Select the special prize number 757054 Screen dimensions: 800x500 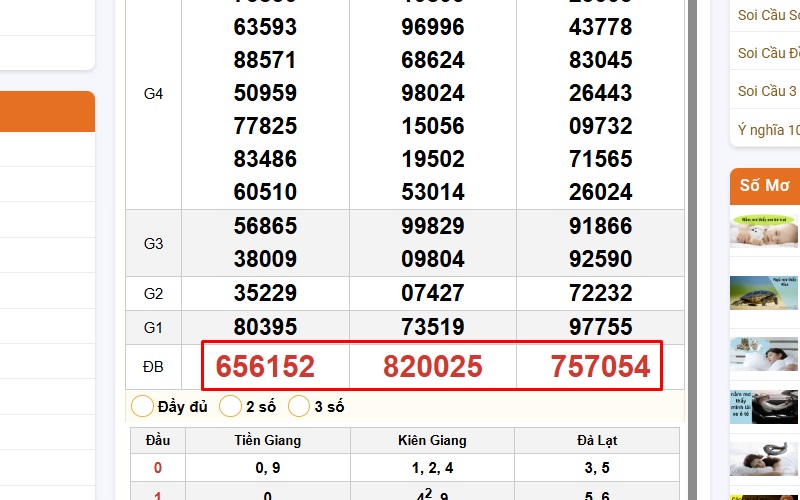[x=600, y=367]
